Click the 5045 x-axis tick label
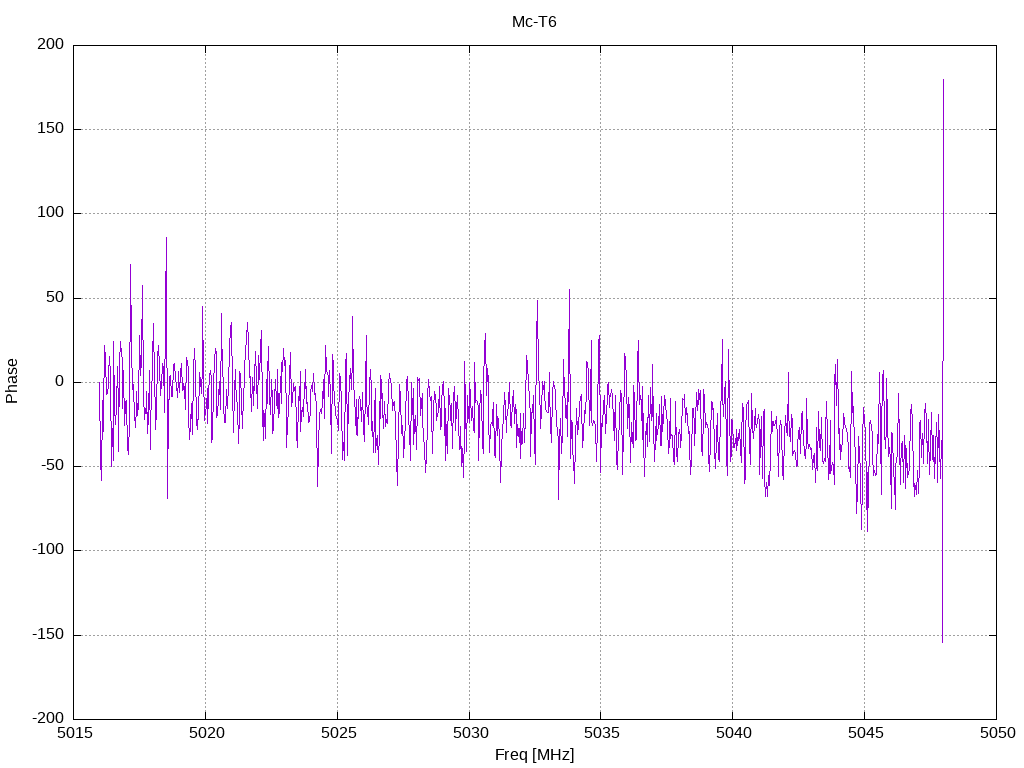The height and width of the screenshot is (768, 1024). (x=864, y=733)
